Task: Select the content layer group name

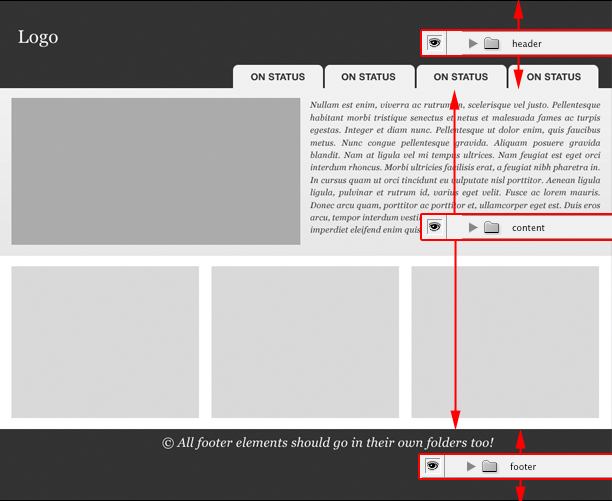Action: coord(528,228)
